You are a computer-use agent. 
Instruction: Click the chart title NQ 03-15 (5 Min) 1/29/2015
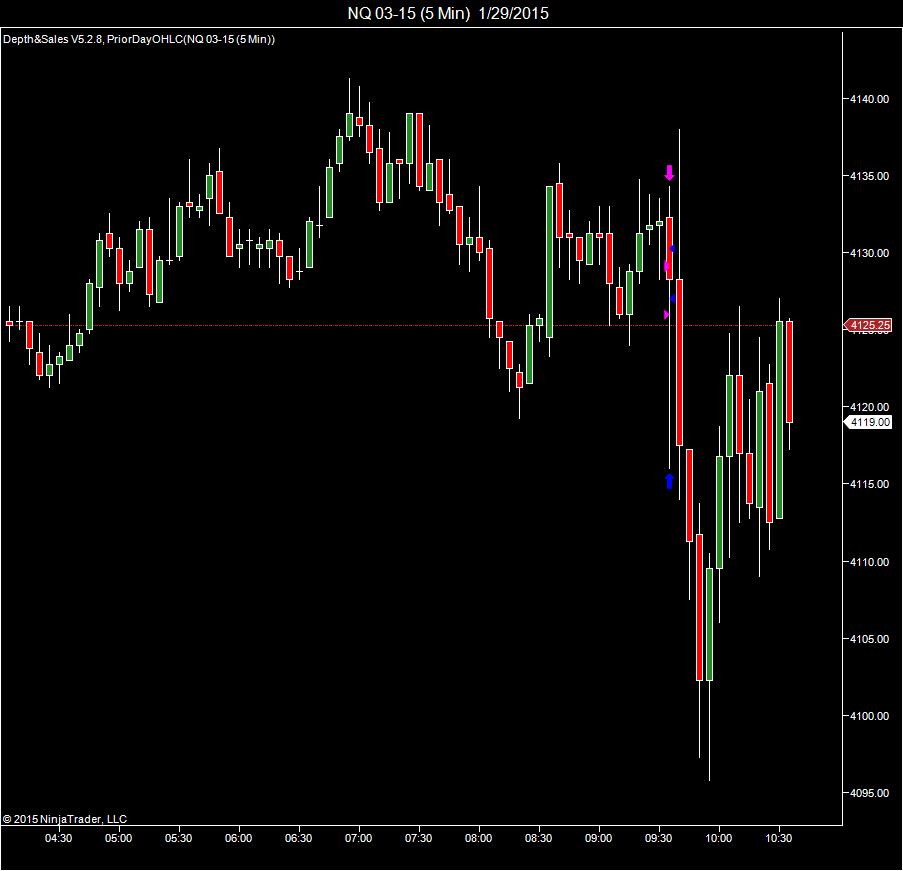(448, 13)
